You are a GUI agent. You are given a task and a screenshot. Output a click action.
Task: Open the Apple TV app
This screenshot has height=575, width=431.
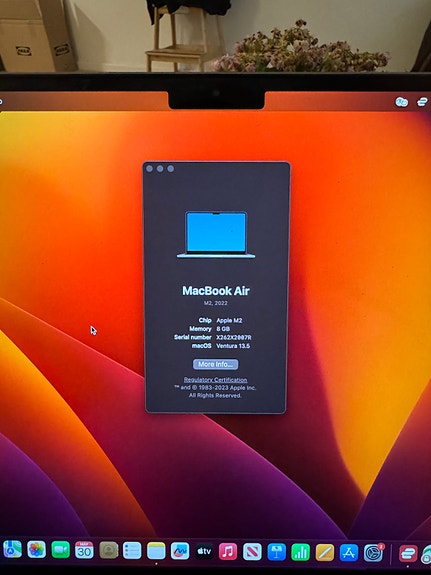pos(204,551)
